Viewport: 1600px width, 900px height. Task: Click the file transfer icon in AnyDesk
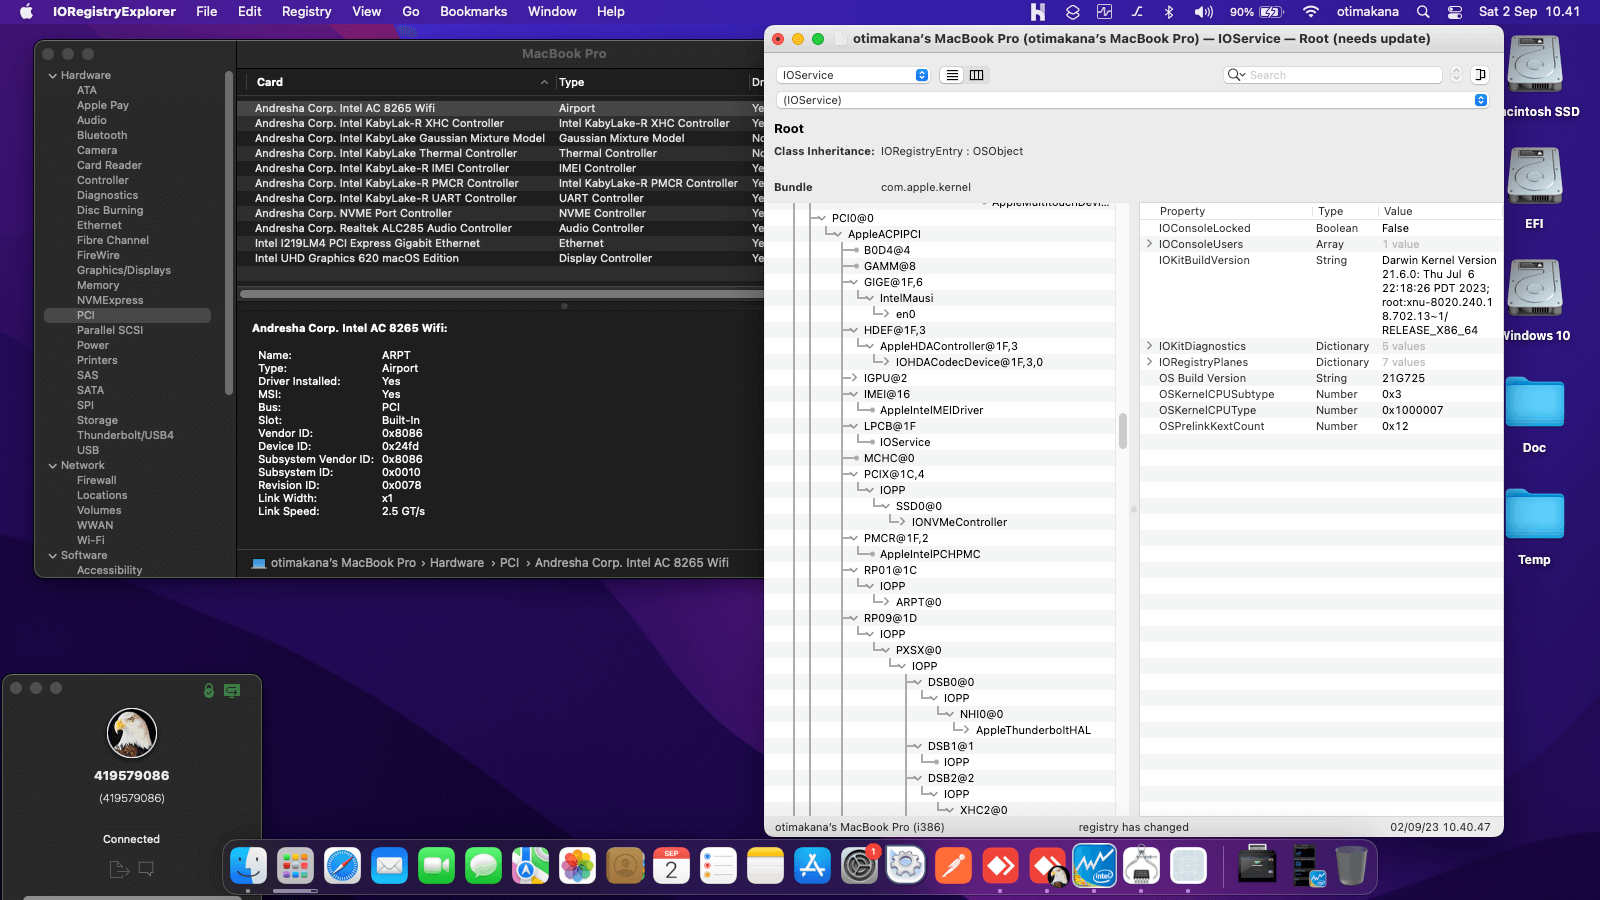tap(119, 869)
